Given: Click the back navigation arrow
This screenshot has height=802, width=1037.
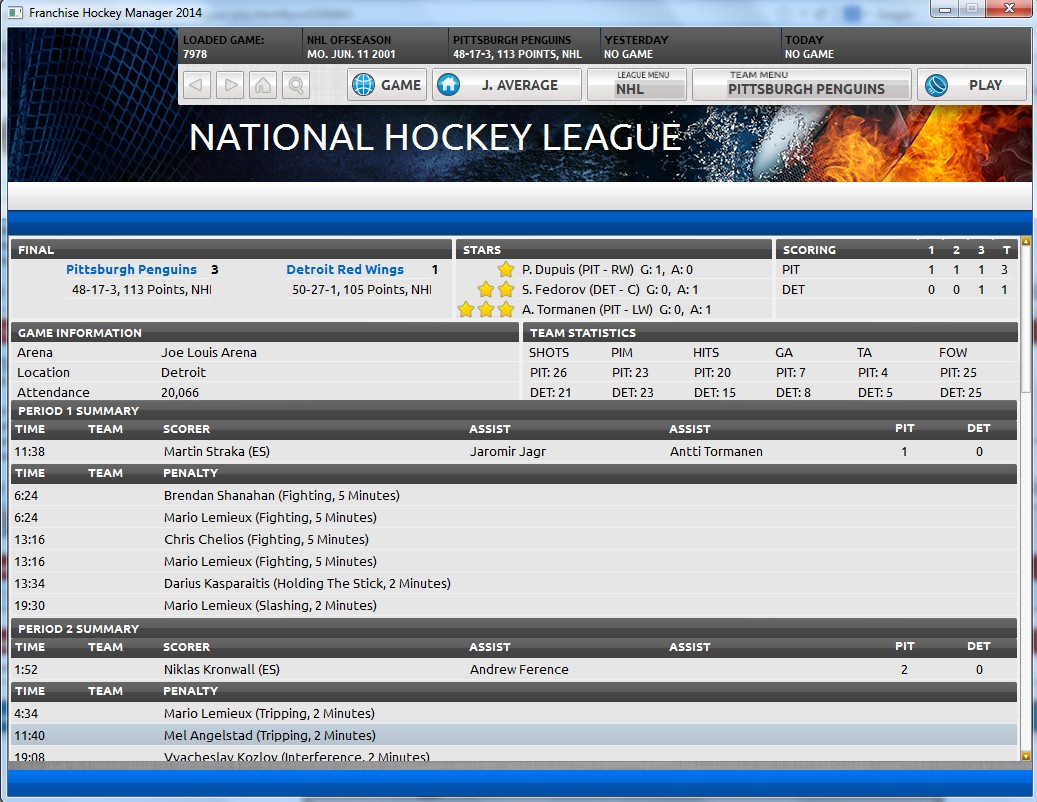Looking at the screenshot, I should coord(198,85).
